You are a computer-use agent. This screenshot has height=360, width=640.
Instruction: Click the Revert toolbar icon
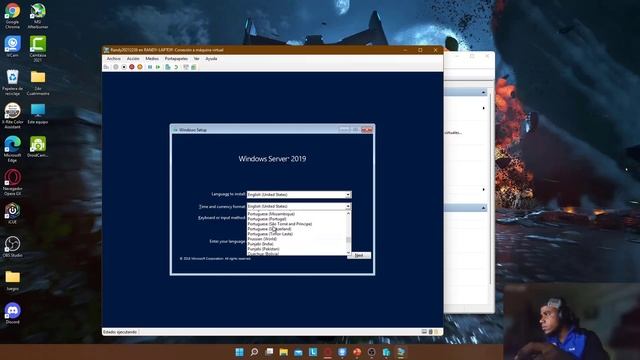click(176, 67)
